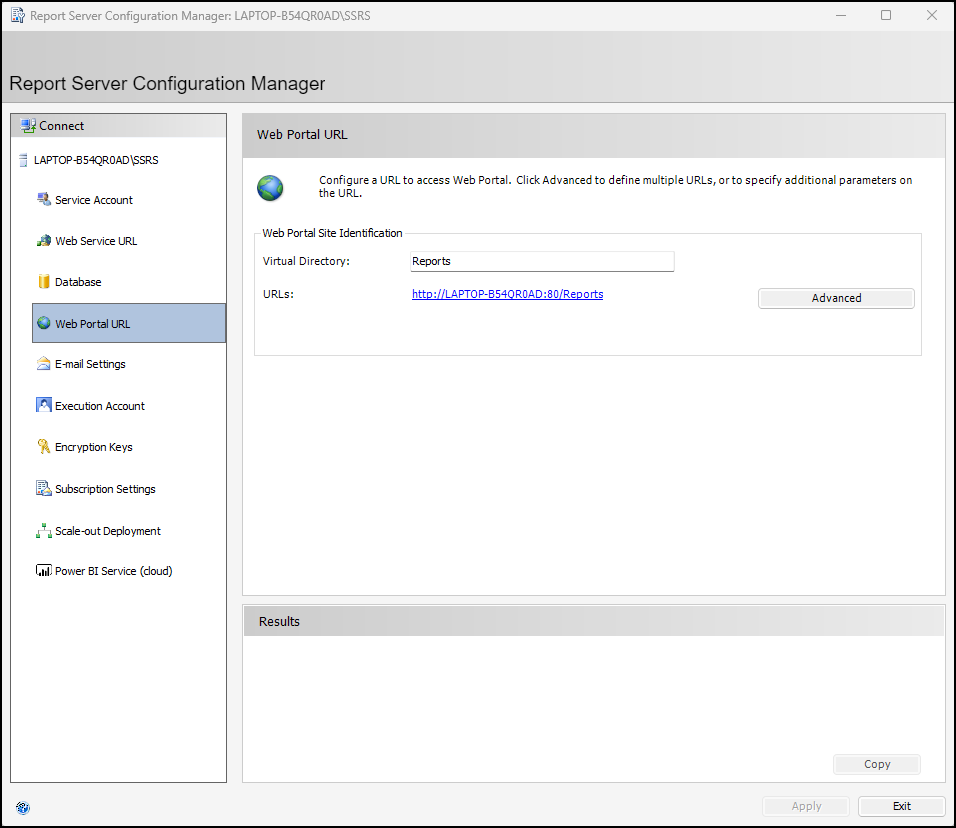Copy the Results panel contents

[x=876, y=764]
